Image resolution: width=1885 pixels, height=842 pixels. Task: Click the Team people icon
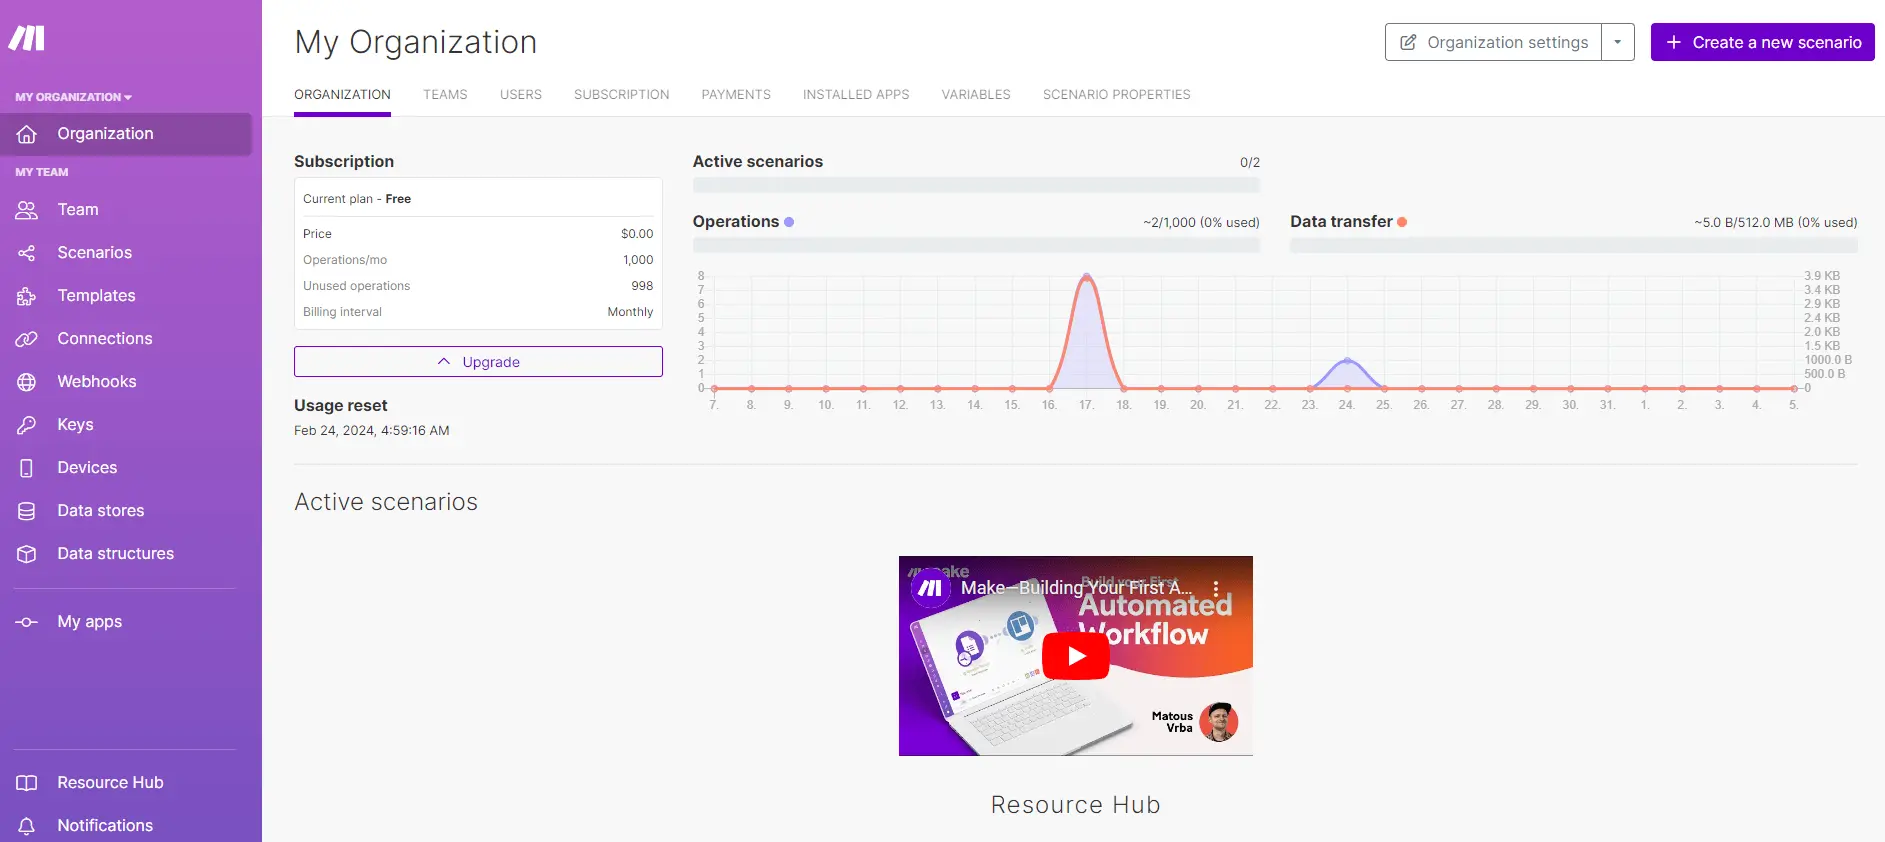27,210
